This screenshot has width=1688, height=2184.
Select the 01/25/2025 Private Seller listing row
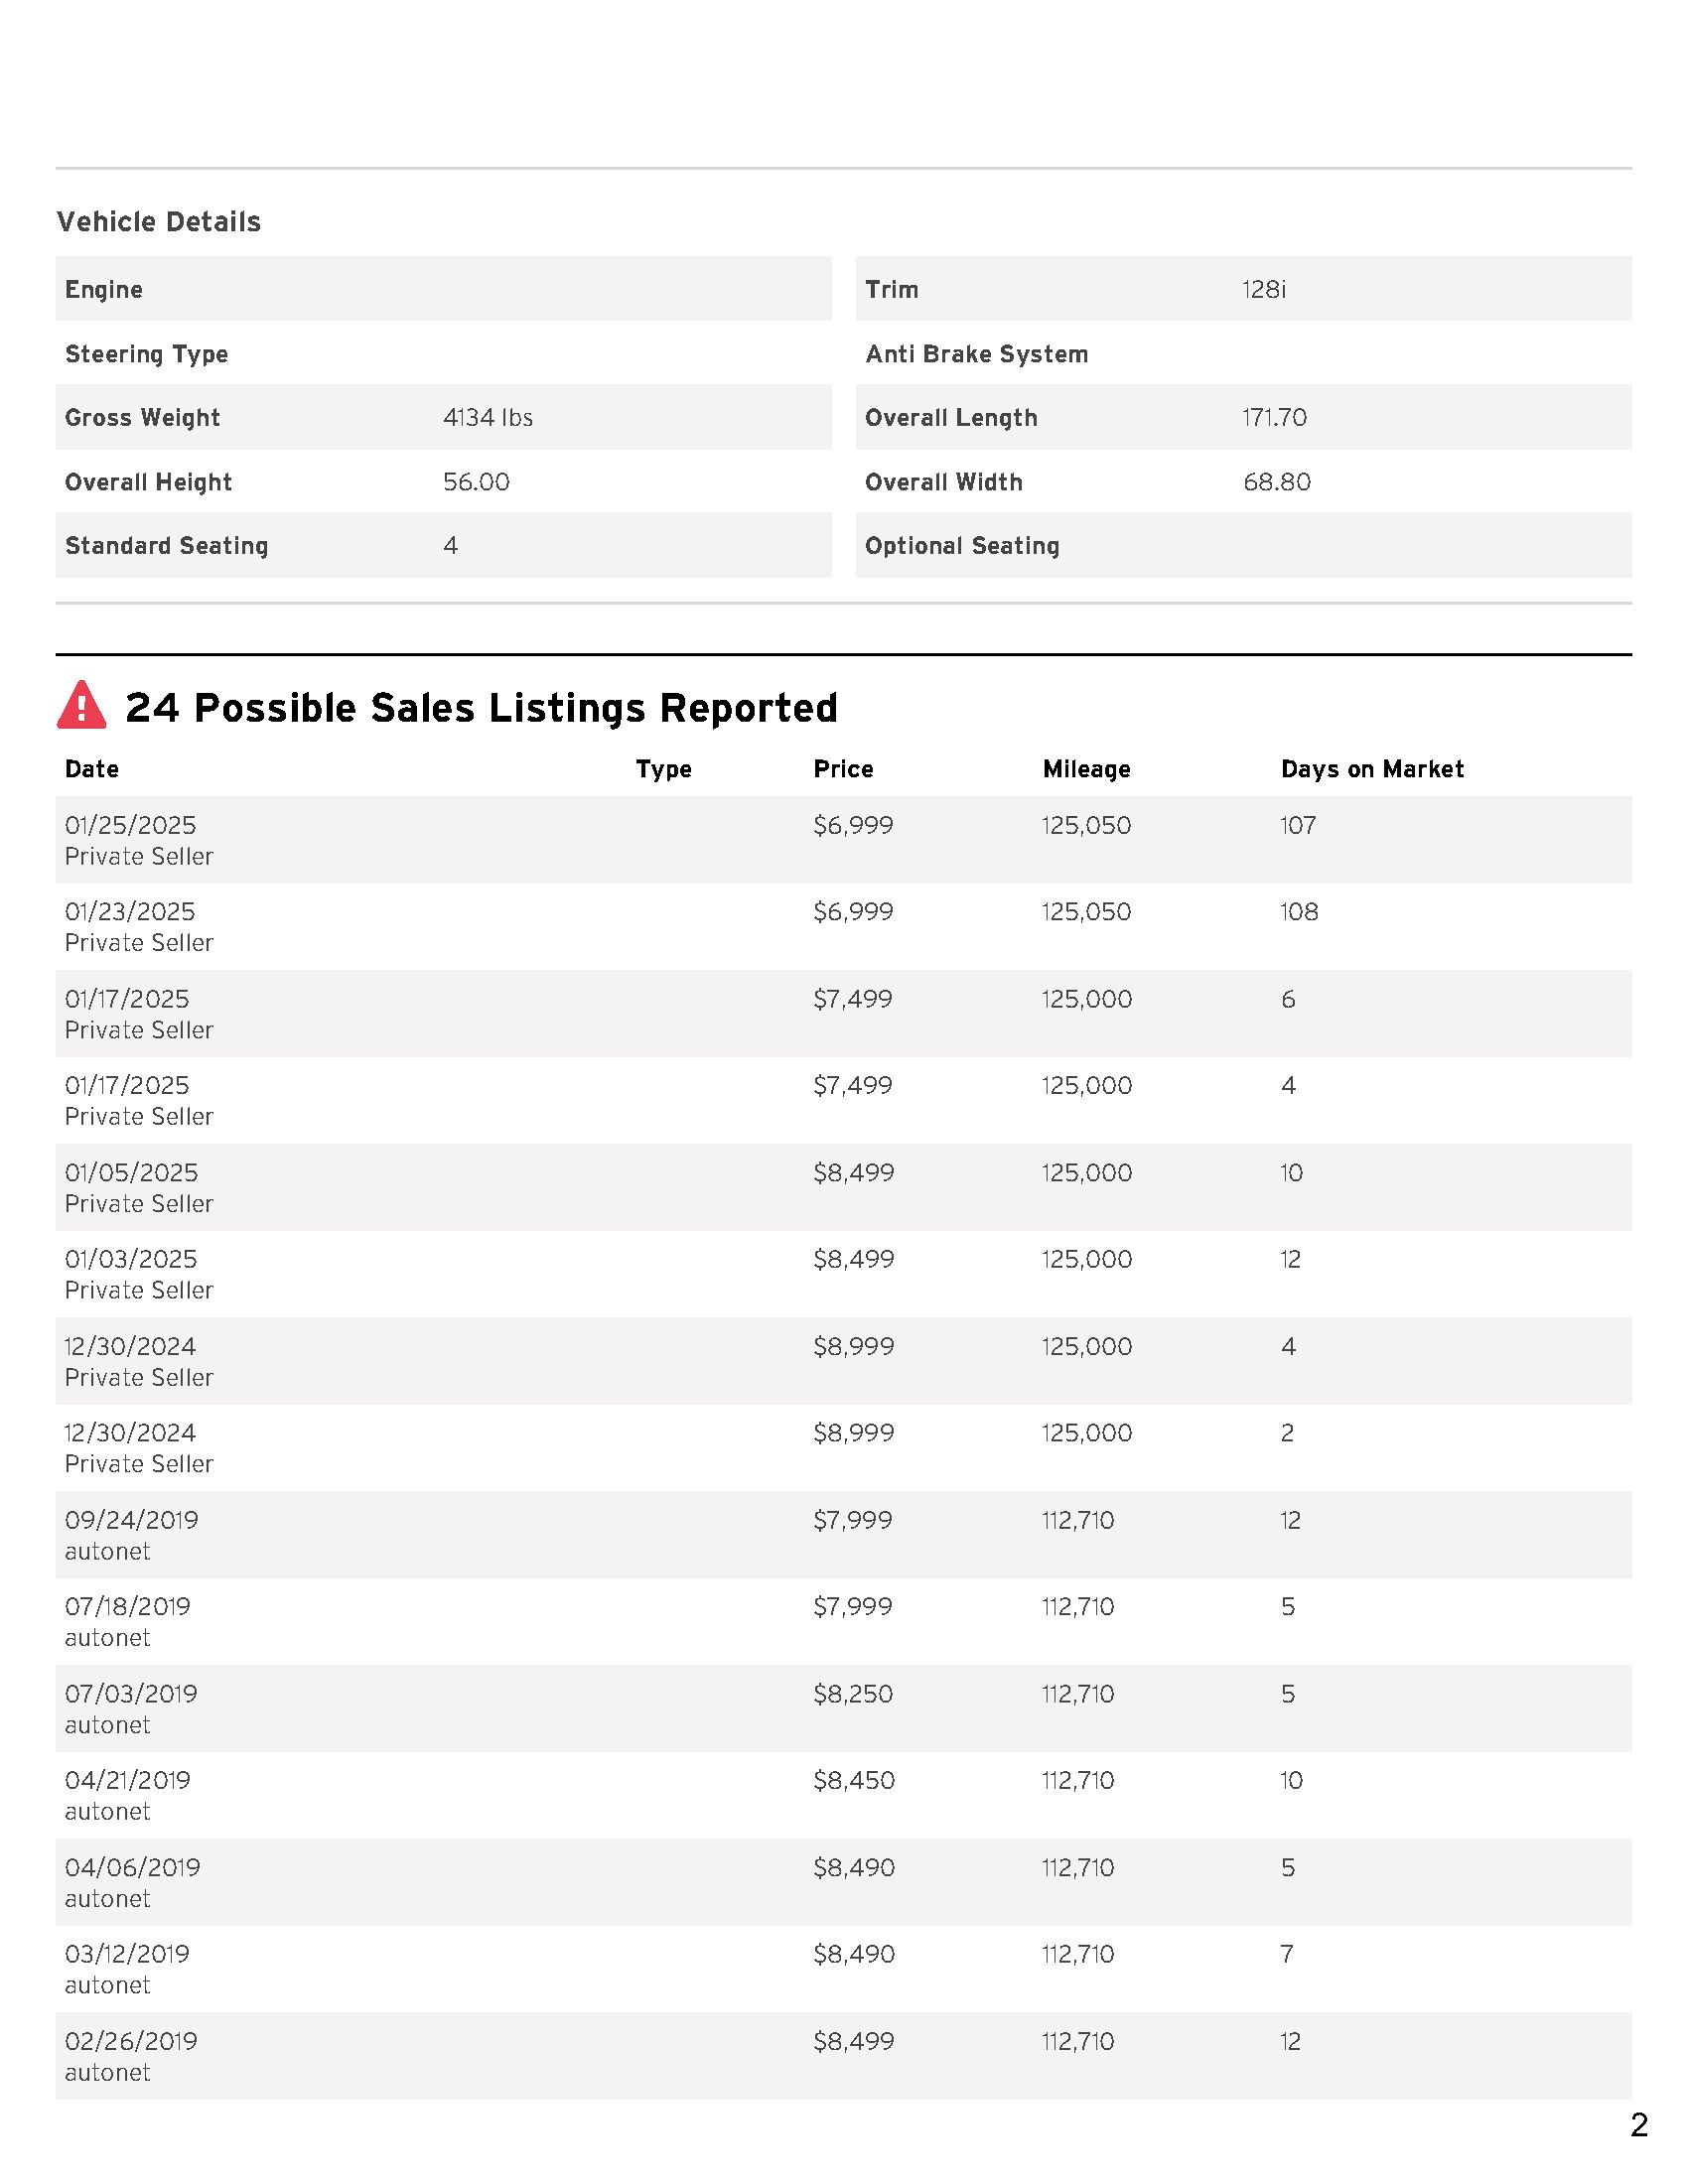pos(844,840)
